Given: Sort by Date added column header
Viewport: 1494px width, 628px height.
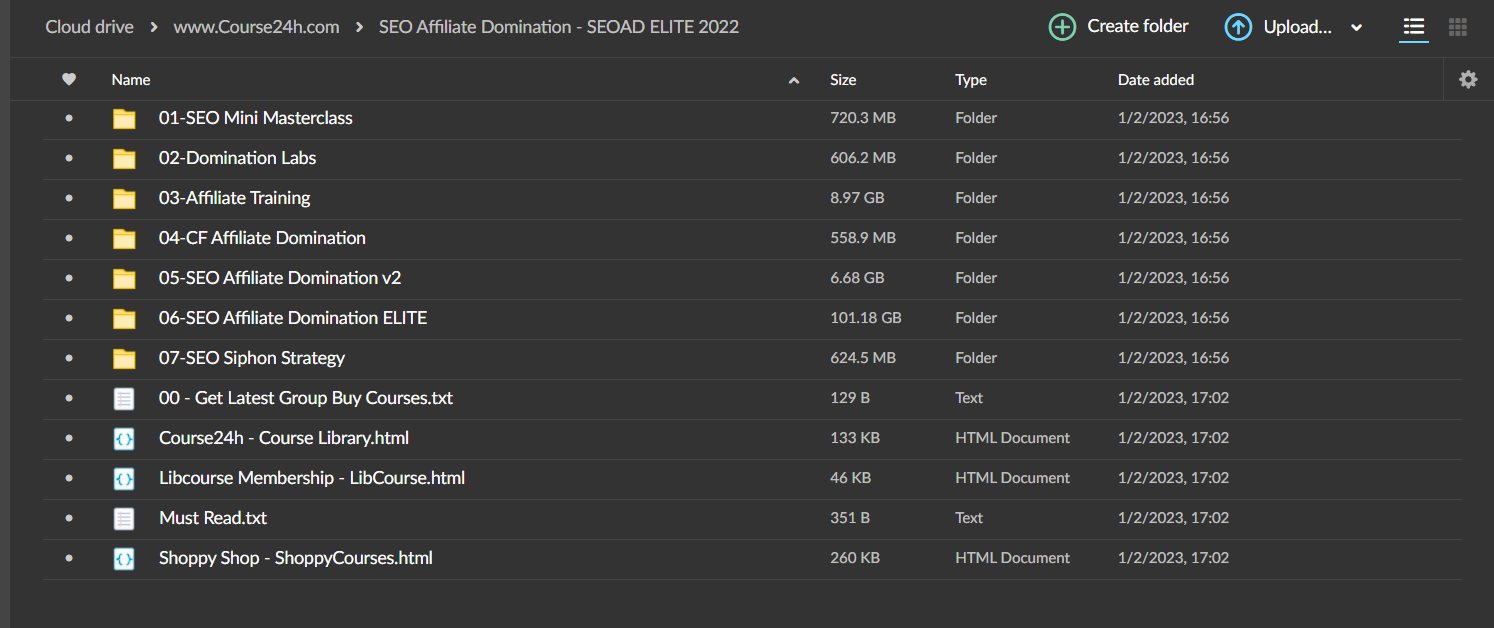Looking at the screenshot, I should pyautogui.click(x=1155, y=80).
